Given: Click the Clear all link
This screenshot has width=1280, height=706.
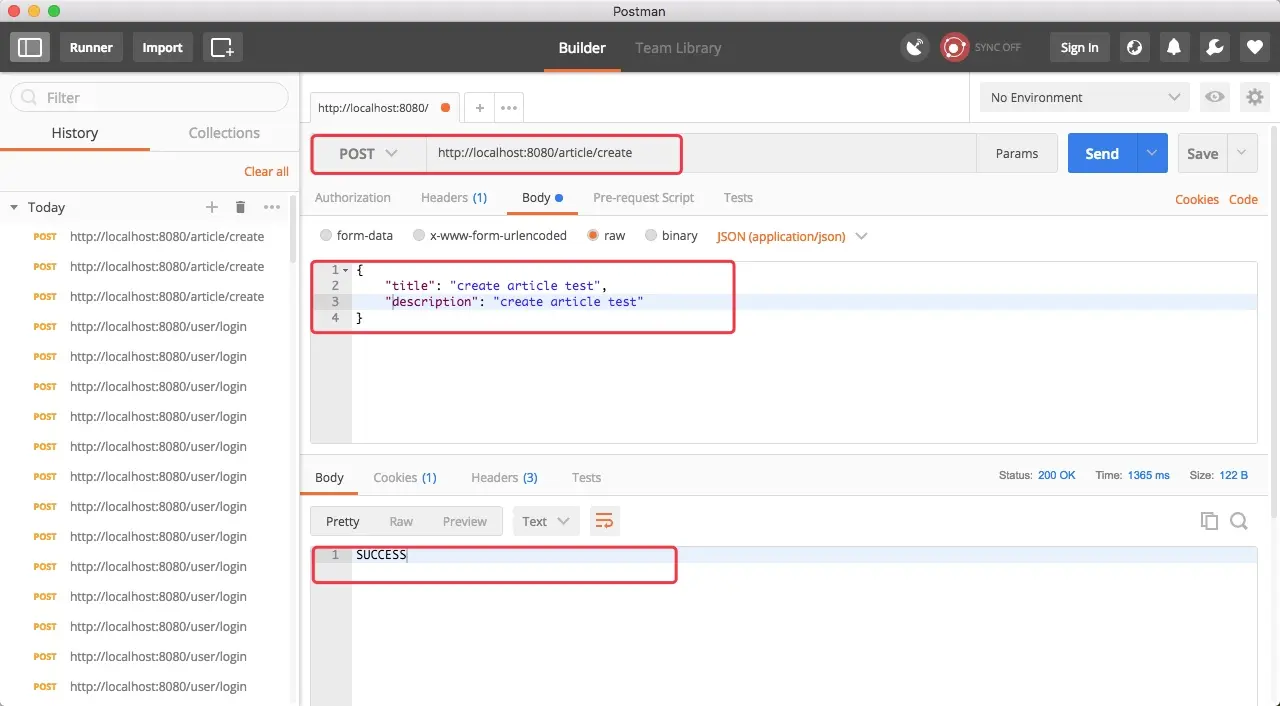Looking at the screenshot, I should (266, 171).
